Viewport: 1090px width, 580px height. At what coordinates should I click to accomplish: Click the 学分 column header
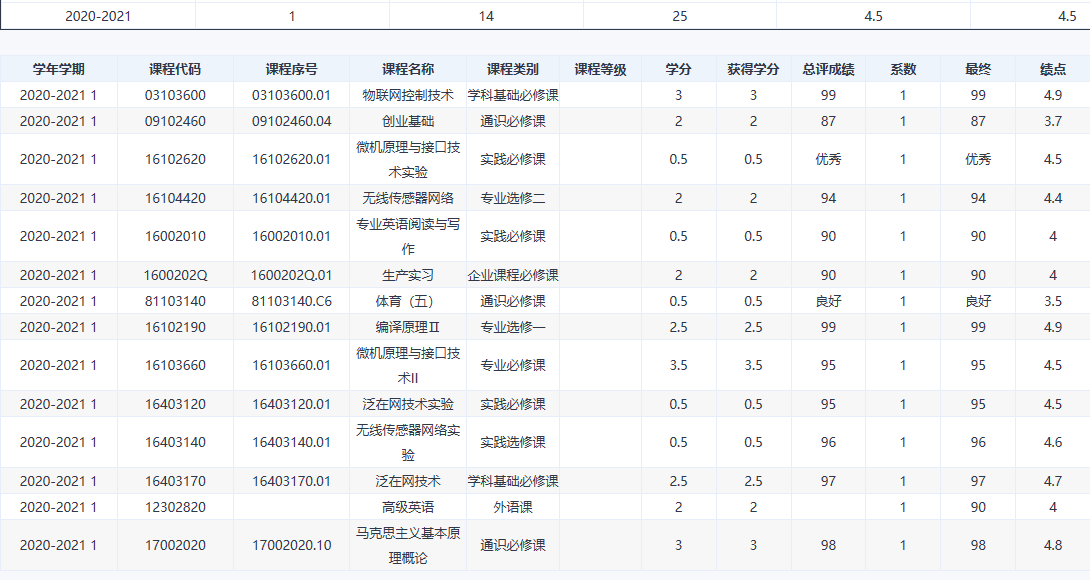678,70
